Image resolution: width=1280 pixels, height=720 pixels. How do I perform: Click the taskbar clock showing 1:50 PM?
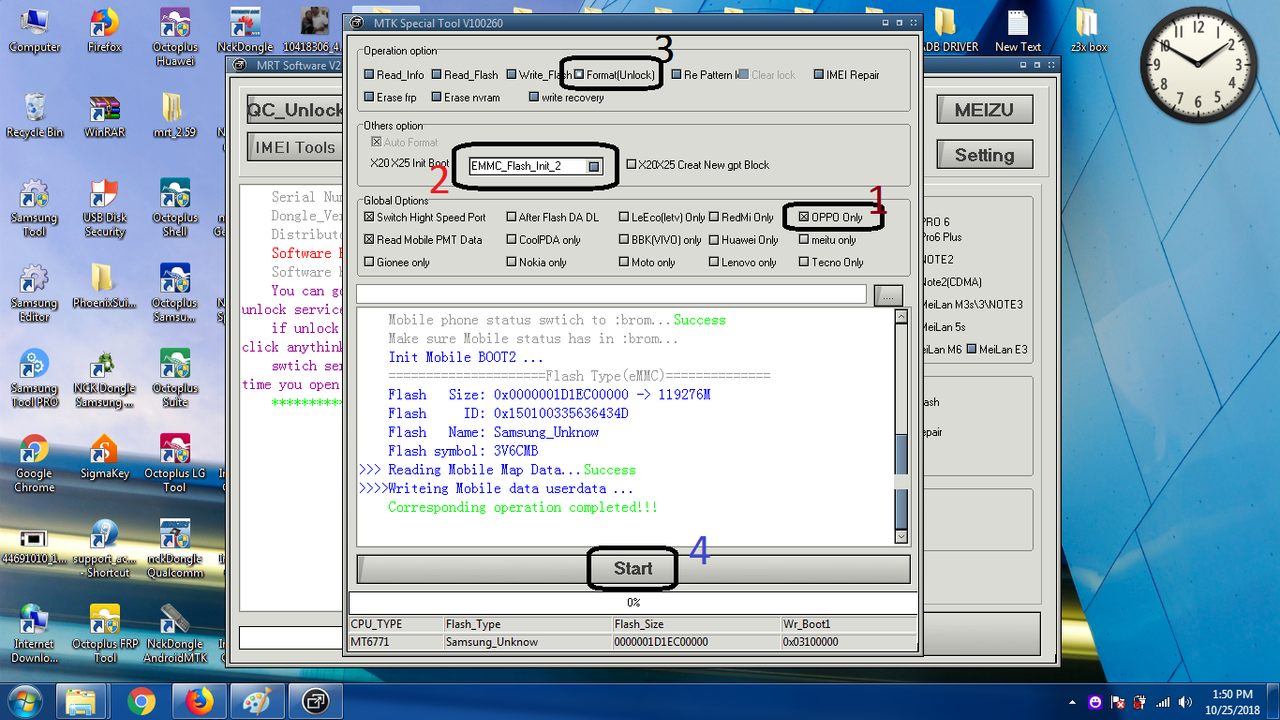pos(1231,701)
